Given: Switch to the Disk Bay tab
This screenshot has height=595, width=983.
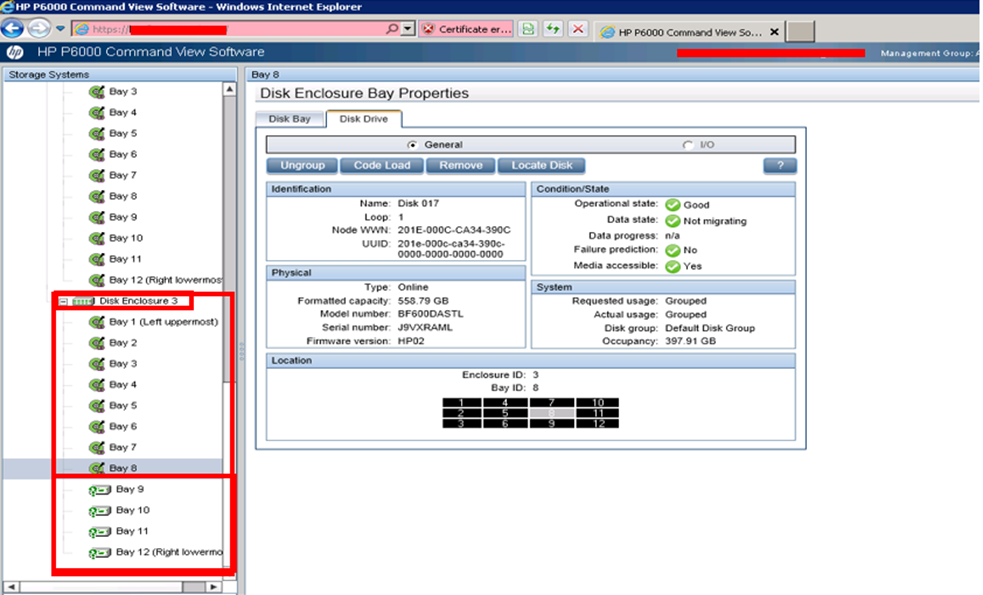Looking at the screenshot, I should pyautogui.click(x=290, y=119).
